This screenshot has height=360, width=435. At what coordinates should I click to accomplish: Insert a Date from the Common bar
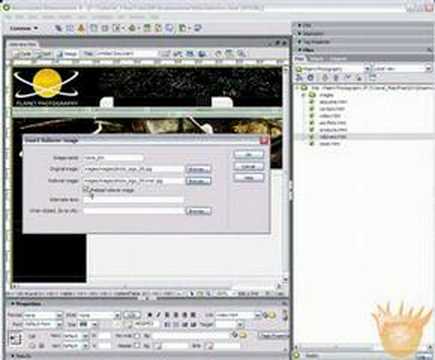pos(147,28)
